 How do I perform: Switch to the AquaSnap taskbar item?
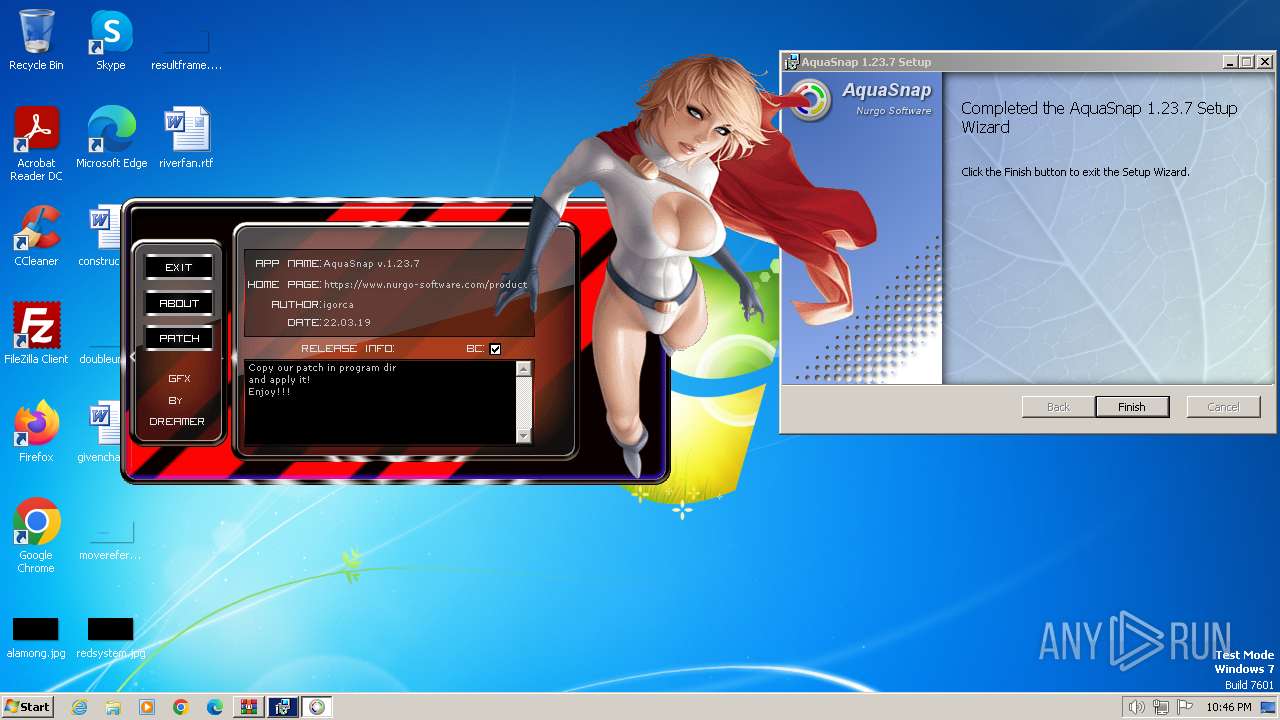317,707
